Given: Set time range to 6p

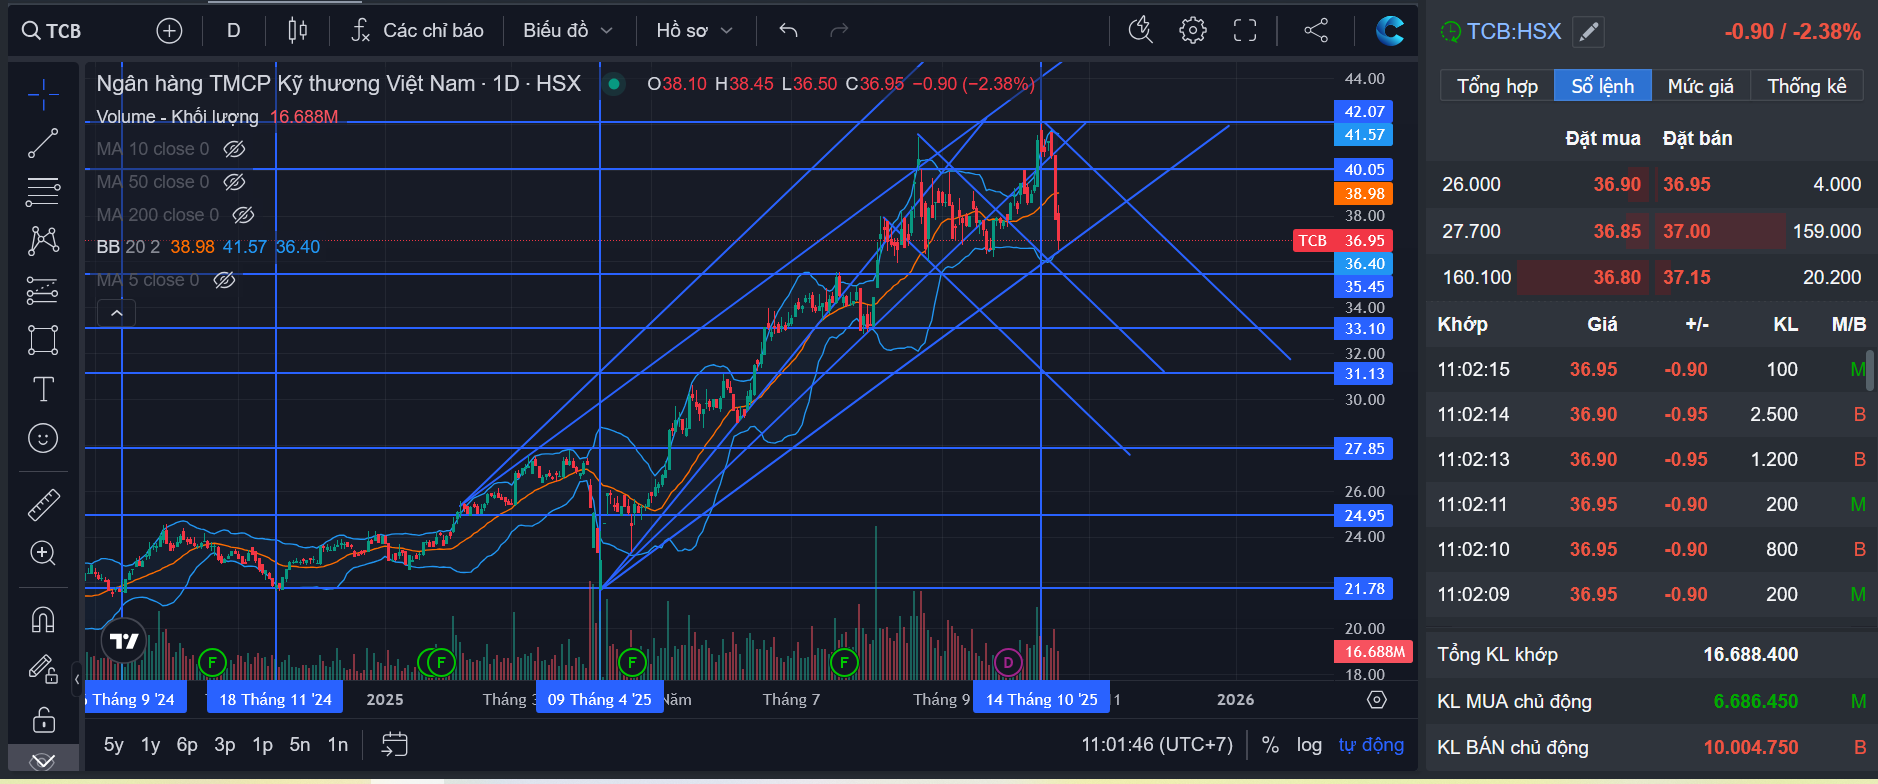Looking at the screenshot, I should pos(187,745).
